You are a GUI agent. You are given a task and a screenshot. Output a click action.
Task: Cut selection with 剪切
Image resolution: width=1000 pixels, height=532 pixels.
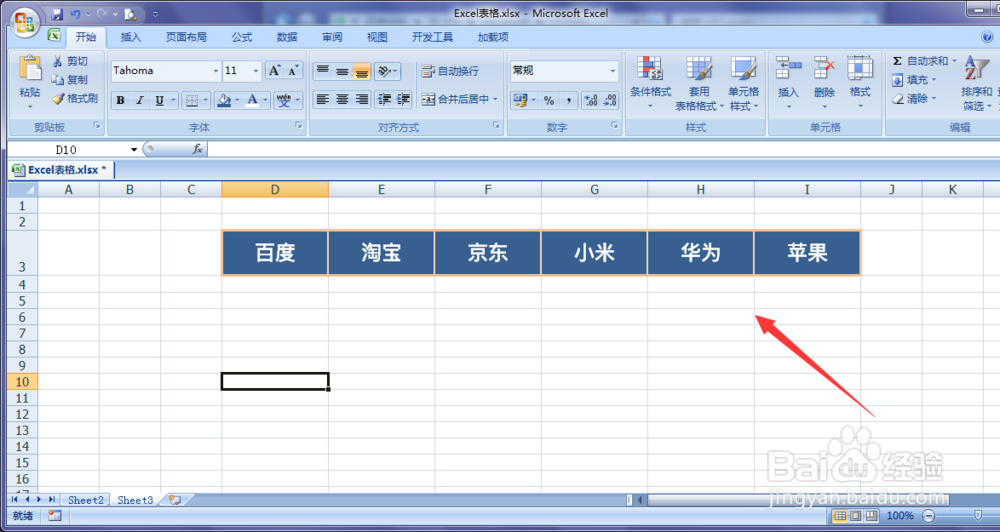click(x=70, y=61)
